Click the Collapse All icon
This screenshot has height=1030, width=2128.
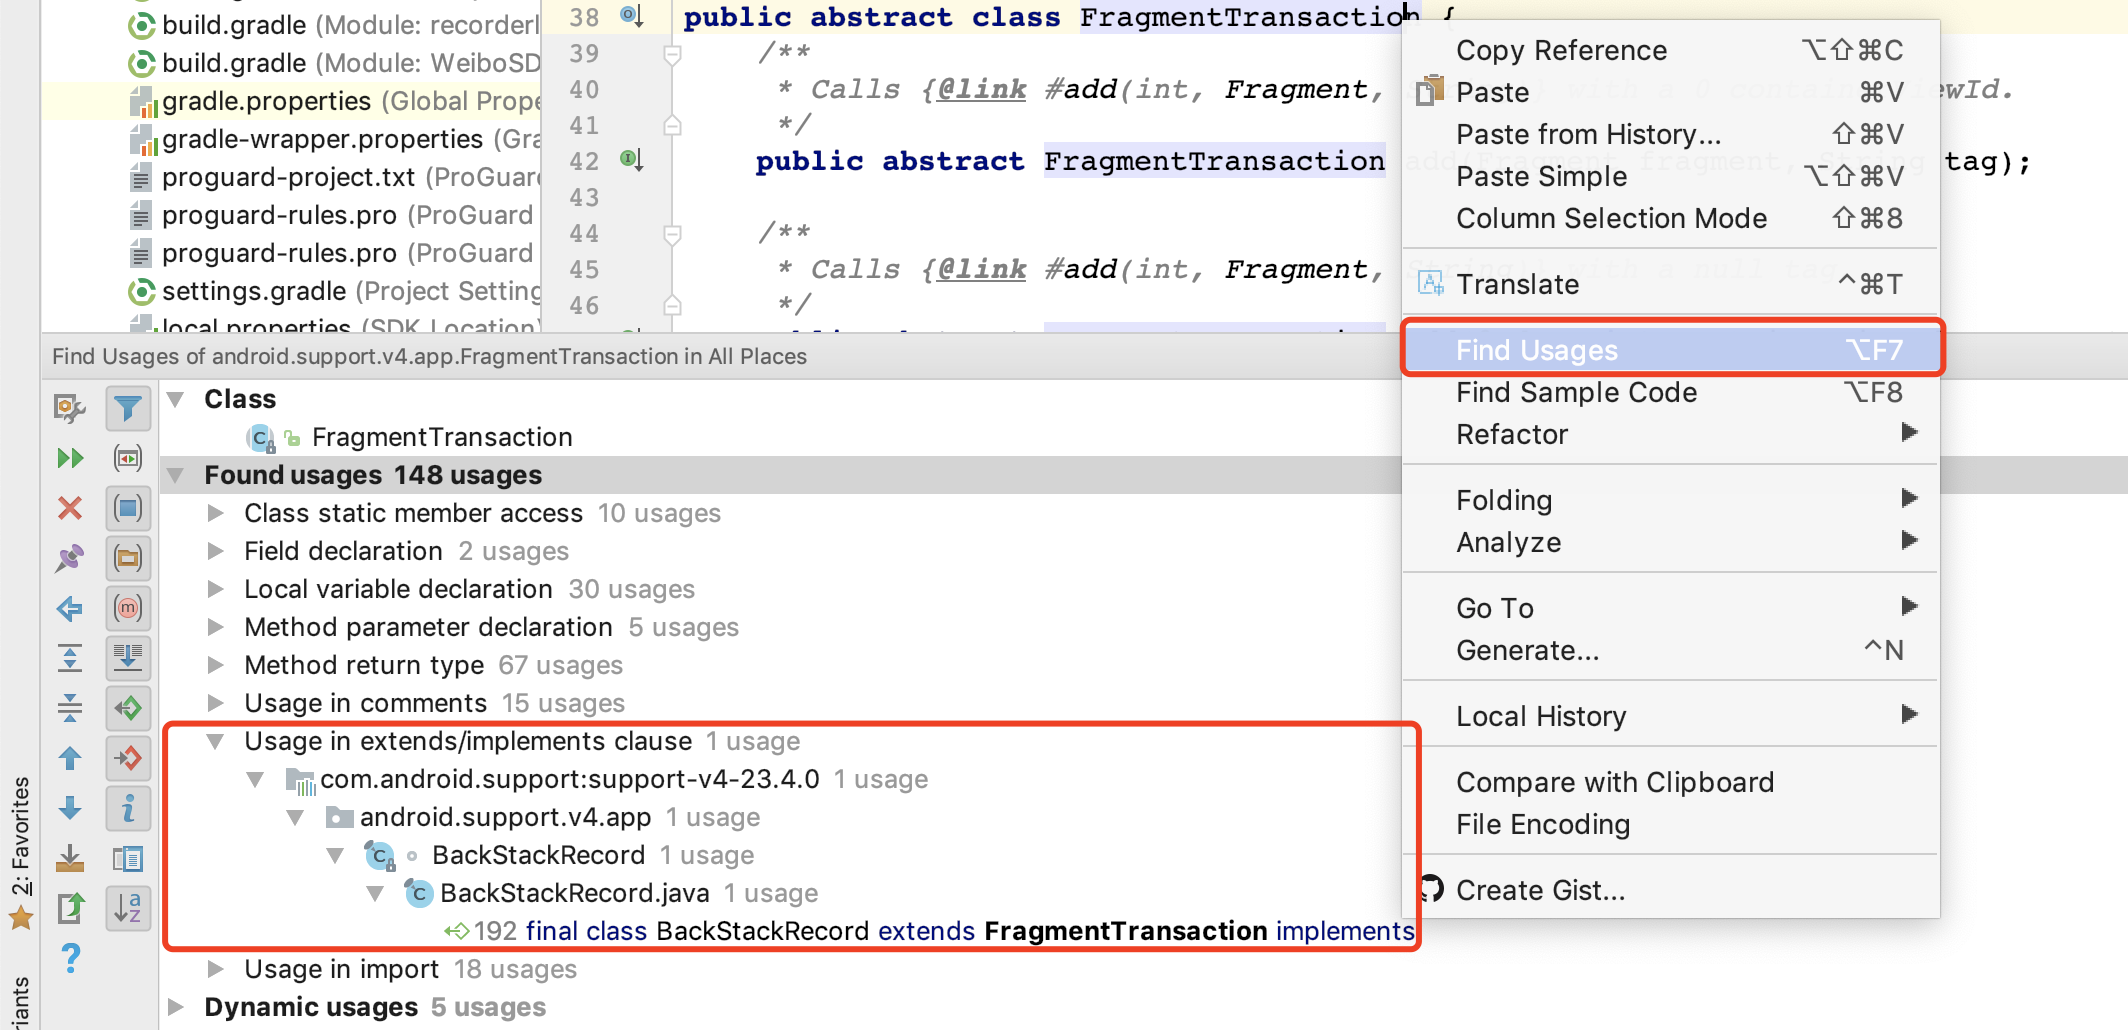[70, 708]
